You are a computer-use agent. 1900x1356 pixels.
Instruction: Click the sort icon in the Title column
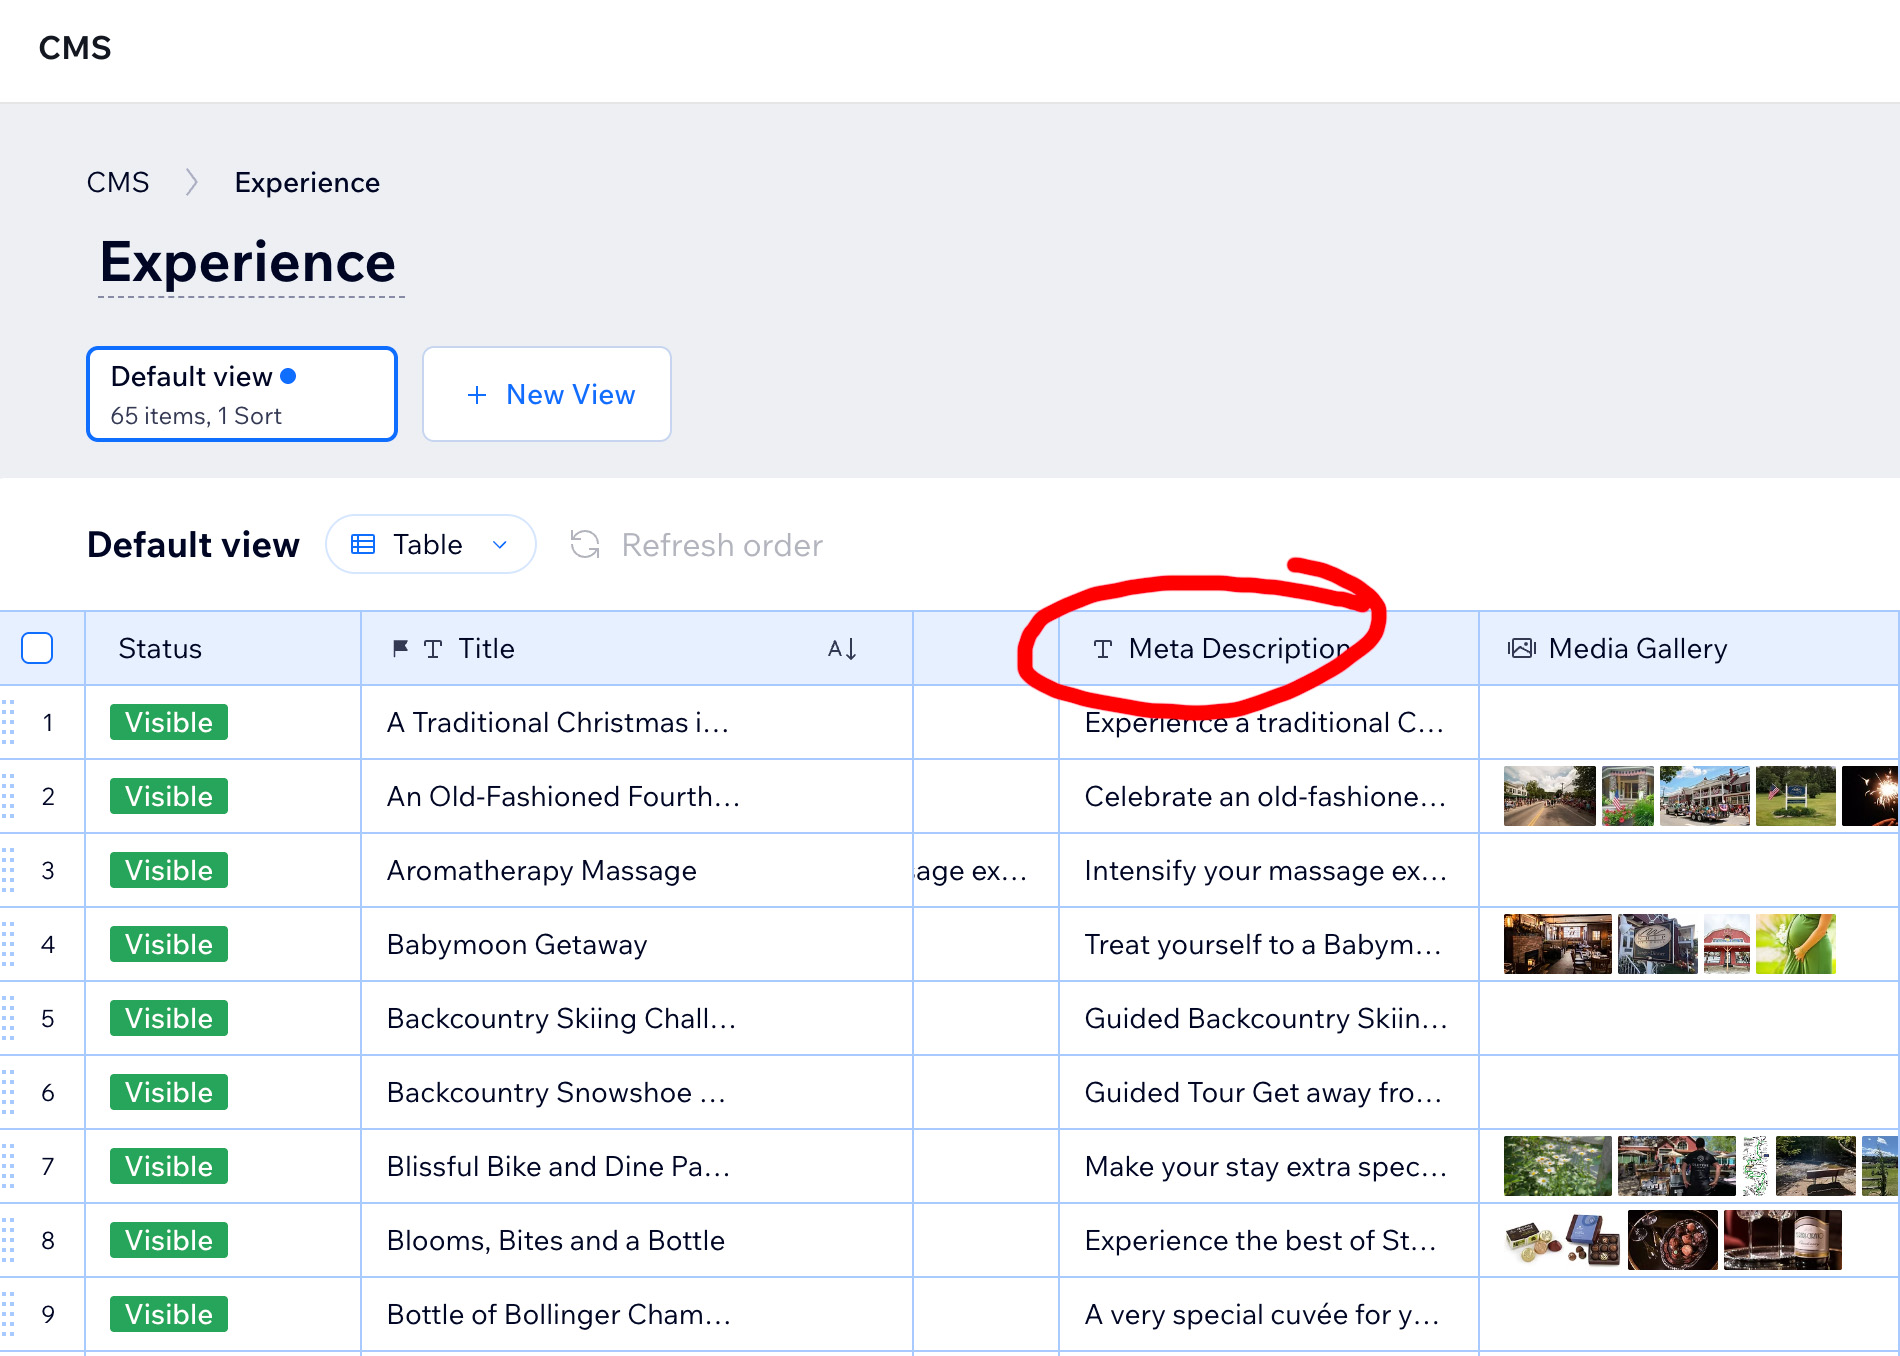[841, 648]
